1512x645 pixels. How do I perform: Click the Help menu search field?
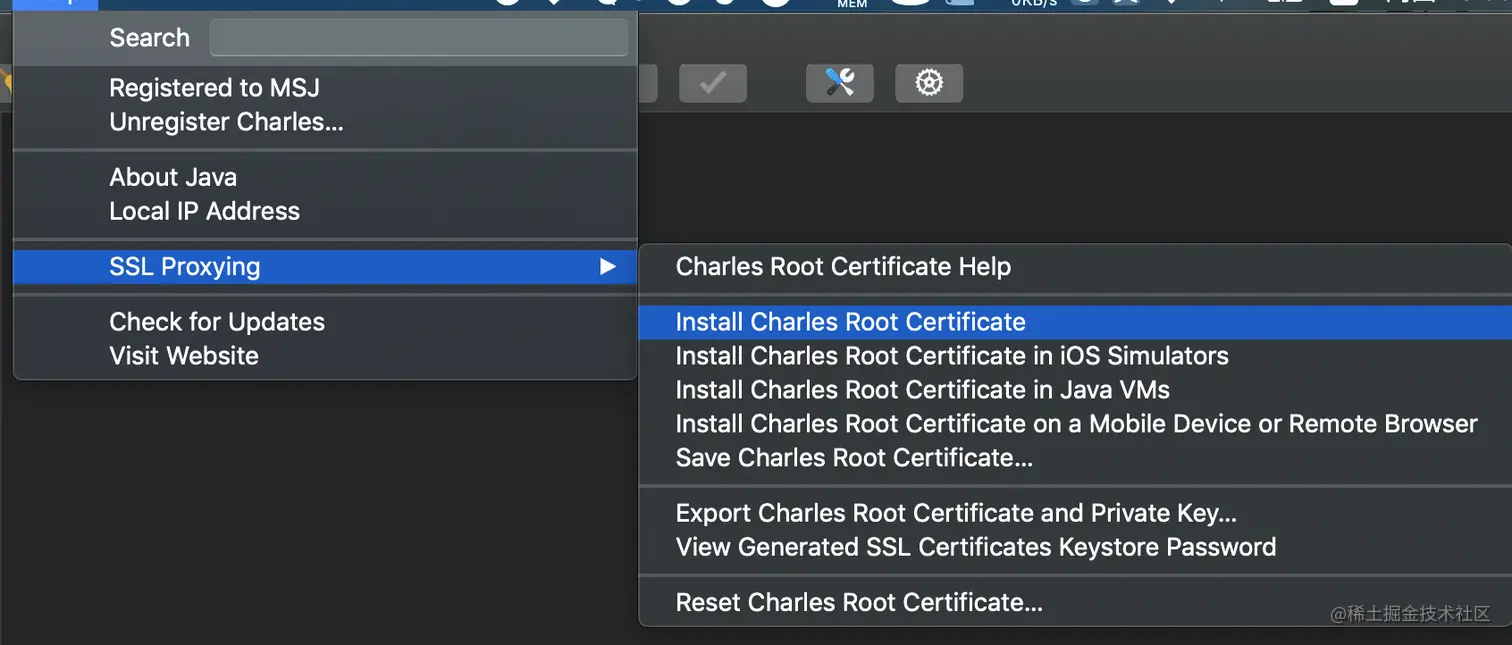418,38
